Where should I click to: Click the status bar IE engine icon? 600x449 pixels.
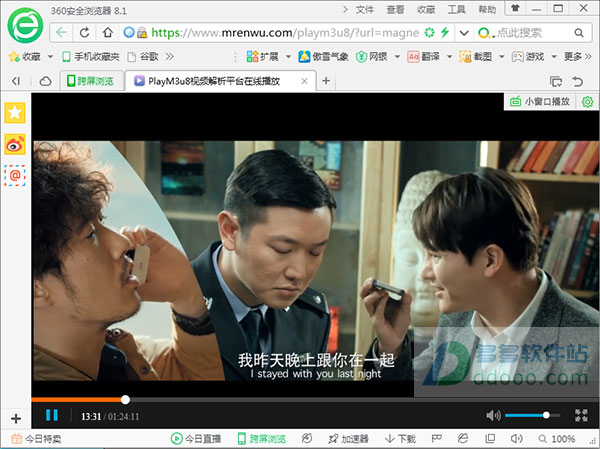coord(463,439)
